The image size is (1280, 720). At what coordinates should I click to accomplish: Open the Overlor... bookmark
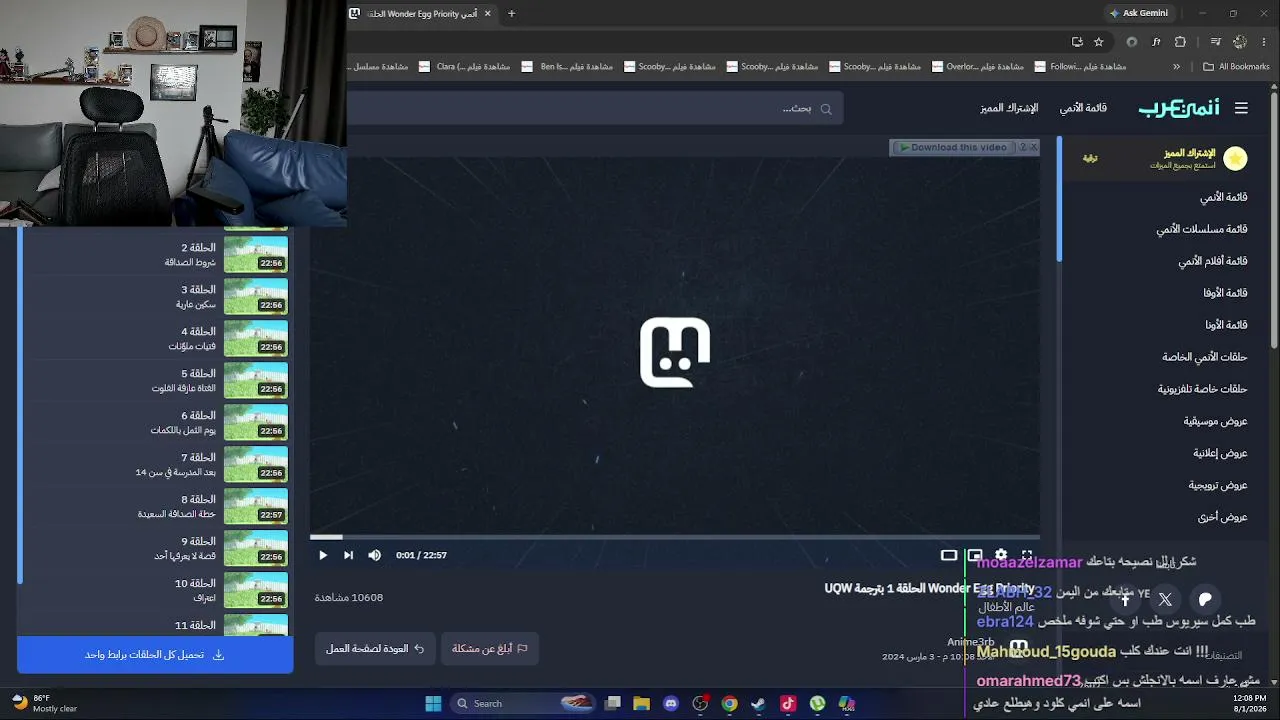(977, 67)
